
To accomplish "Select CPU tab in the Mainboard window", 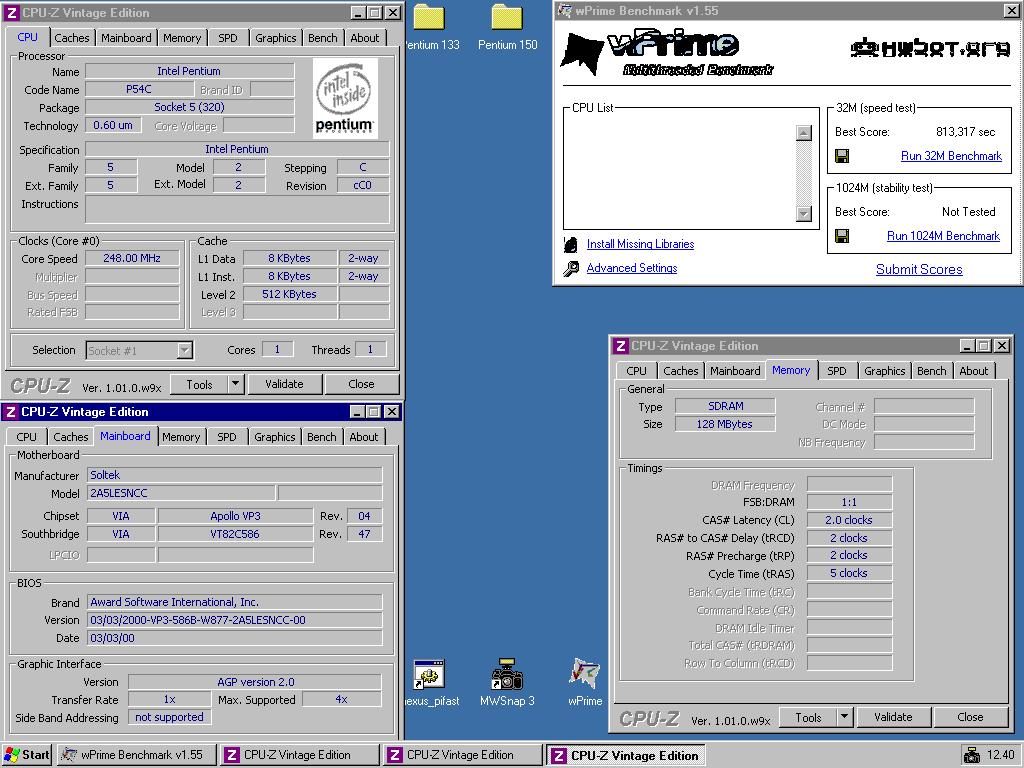I will [x=27, y=437].
